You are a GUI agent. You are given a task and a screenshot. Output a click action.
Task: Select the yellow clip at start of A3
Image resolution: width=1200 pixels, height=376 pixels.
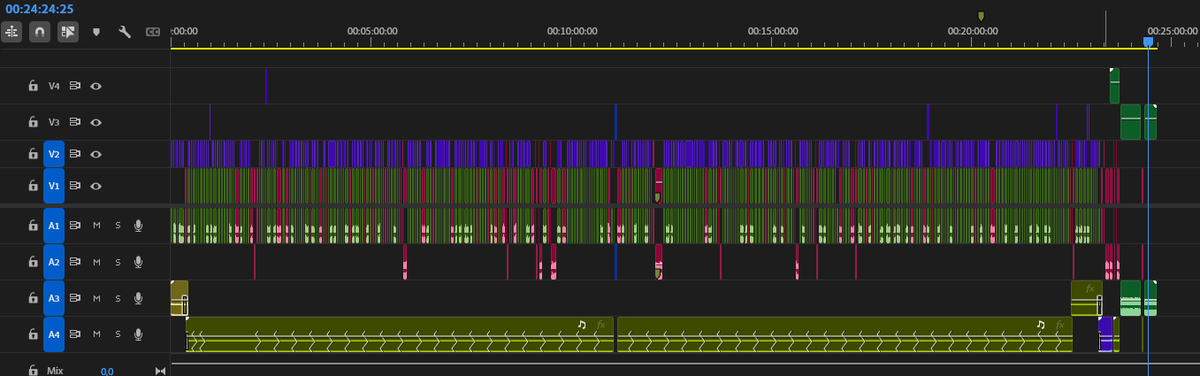coord(179,298)
